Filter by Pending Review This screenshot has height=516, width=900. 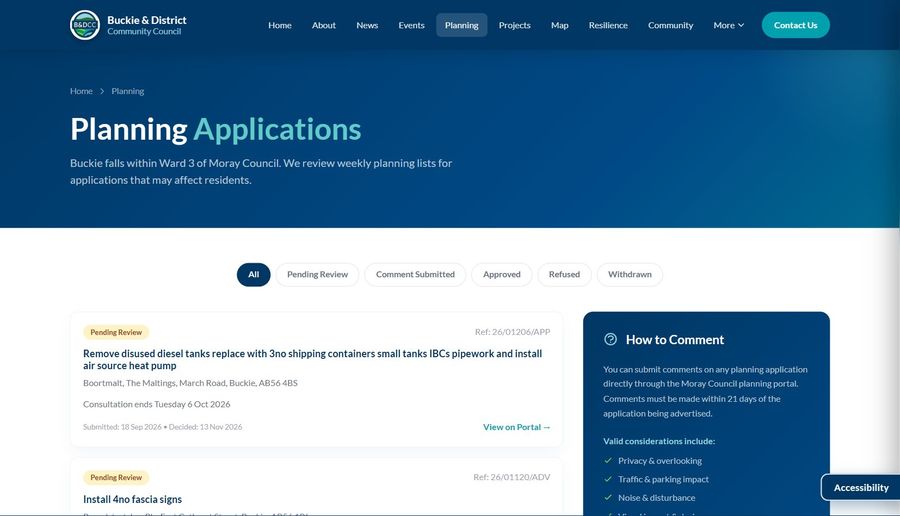point(317,274)
